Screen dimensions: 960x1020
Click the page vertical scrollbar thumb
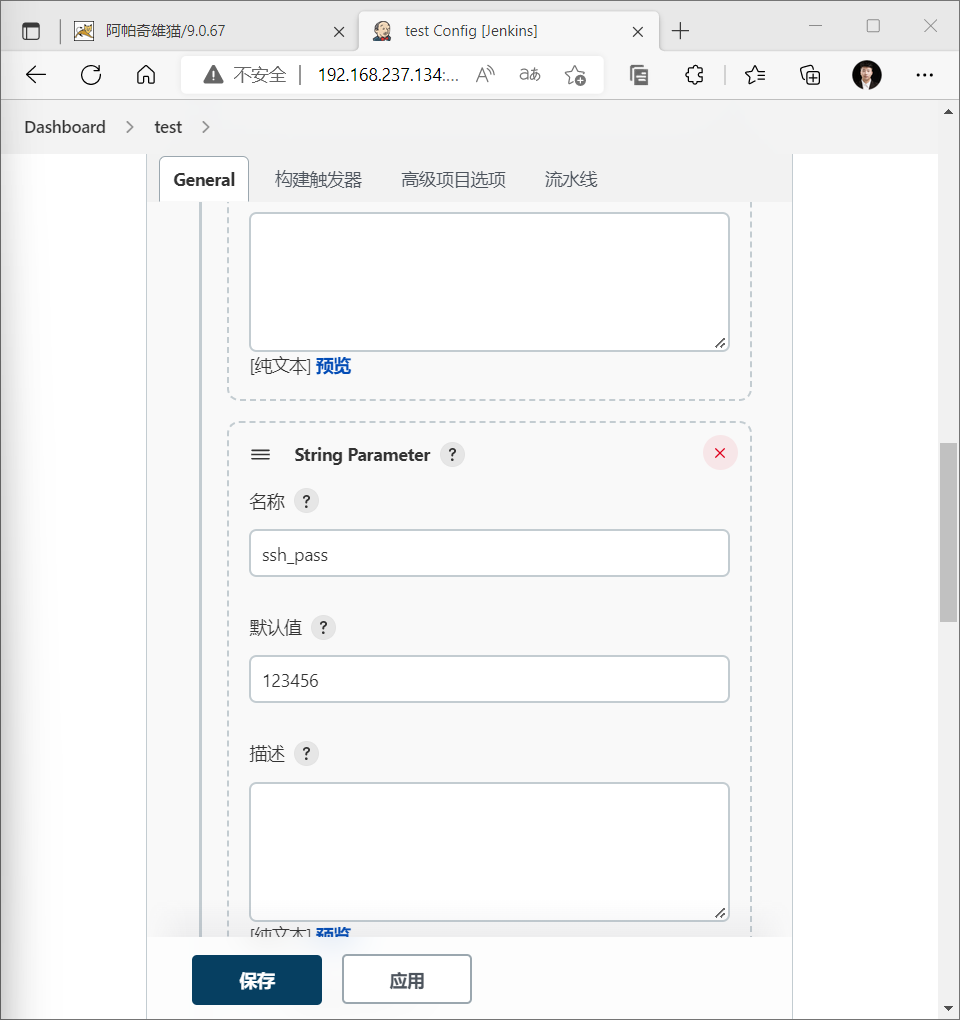click(x=948, y=532)
